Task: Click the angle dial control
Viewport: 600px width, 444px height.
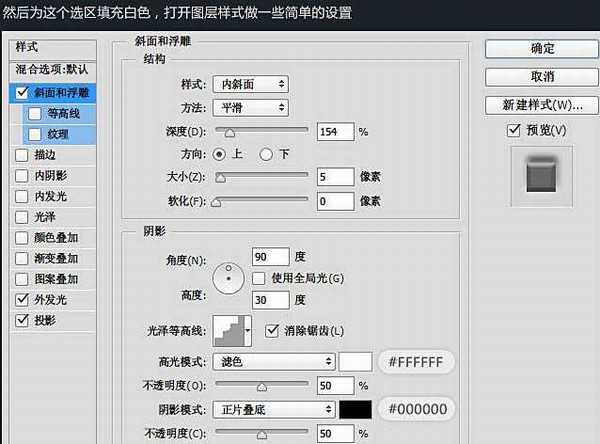Action: point(231,279)
